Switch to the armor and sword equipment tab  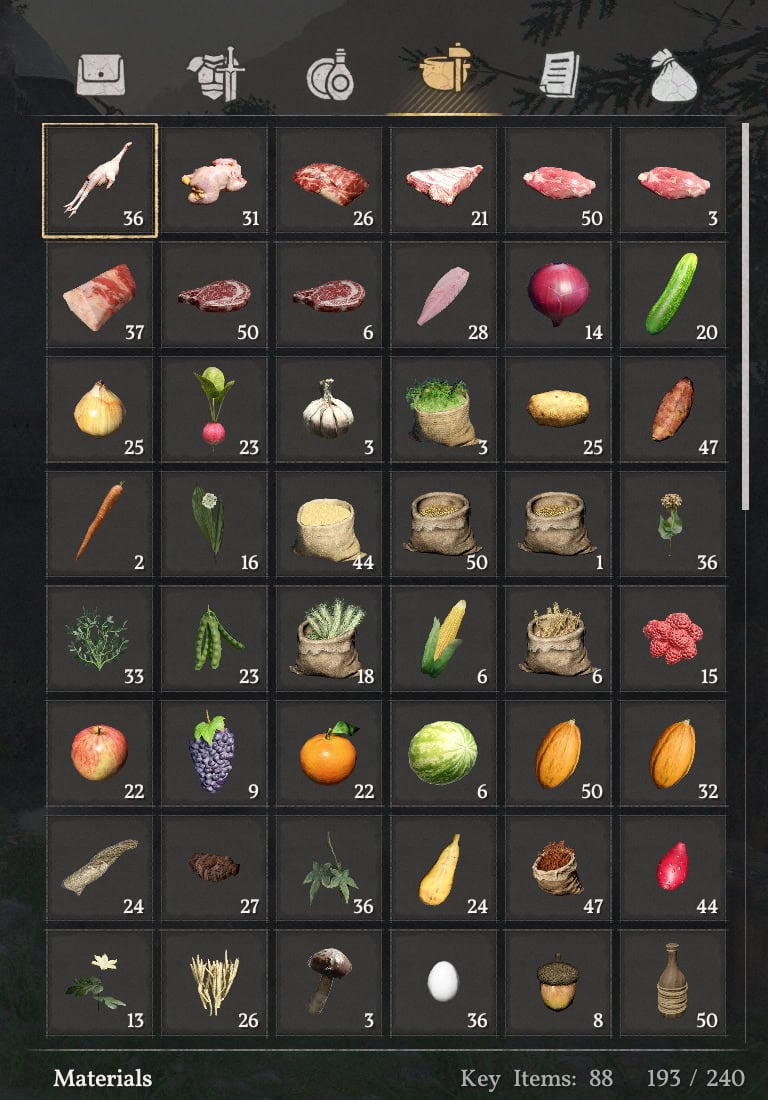point(215,74)
